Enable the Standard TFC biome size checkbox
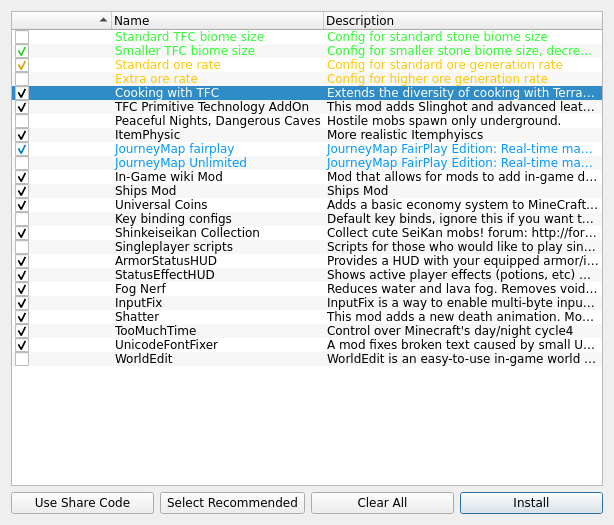The width and height of the screenshot is (614, 525). [22, 37]
